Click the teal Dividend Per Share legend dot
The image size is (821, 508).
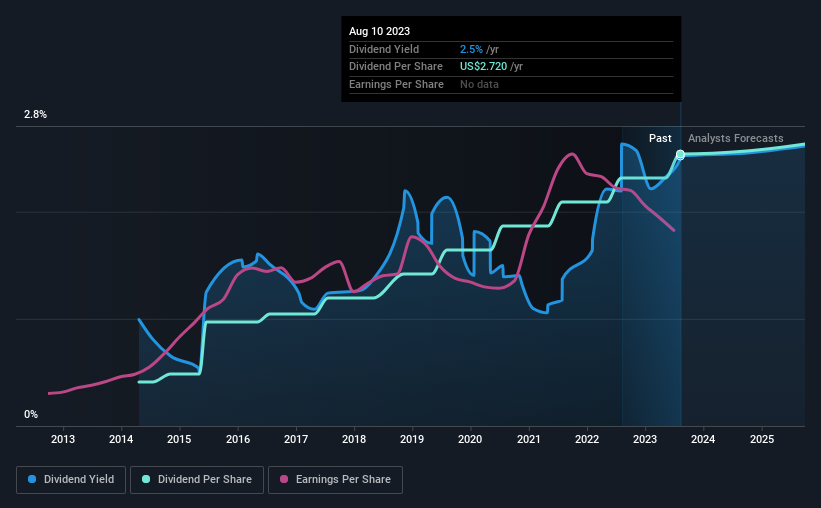146,479
